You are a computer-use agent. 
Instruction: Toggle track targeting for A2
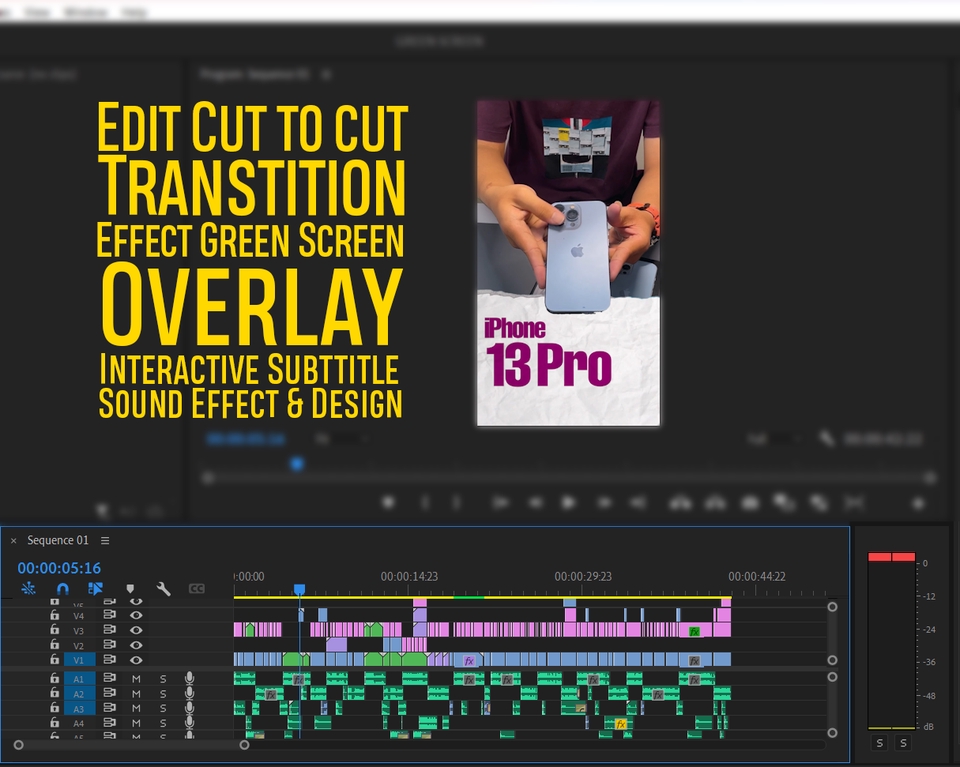click(x=79, y=694)
